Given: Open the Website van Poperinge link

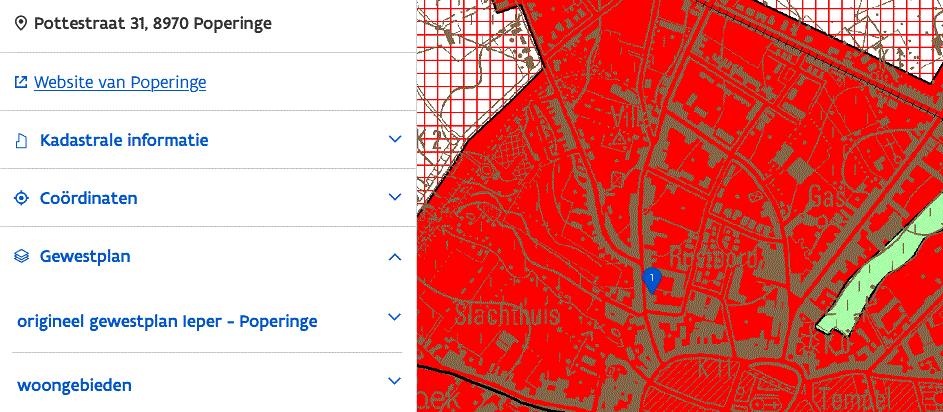Looking at the screenshot, I should click(120, 82).
